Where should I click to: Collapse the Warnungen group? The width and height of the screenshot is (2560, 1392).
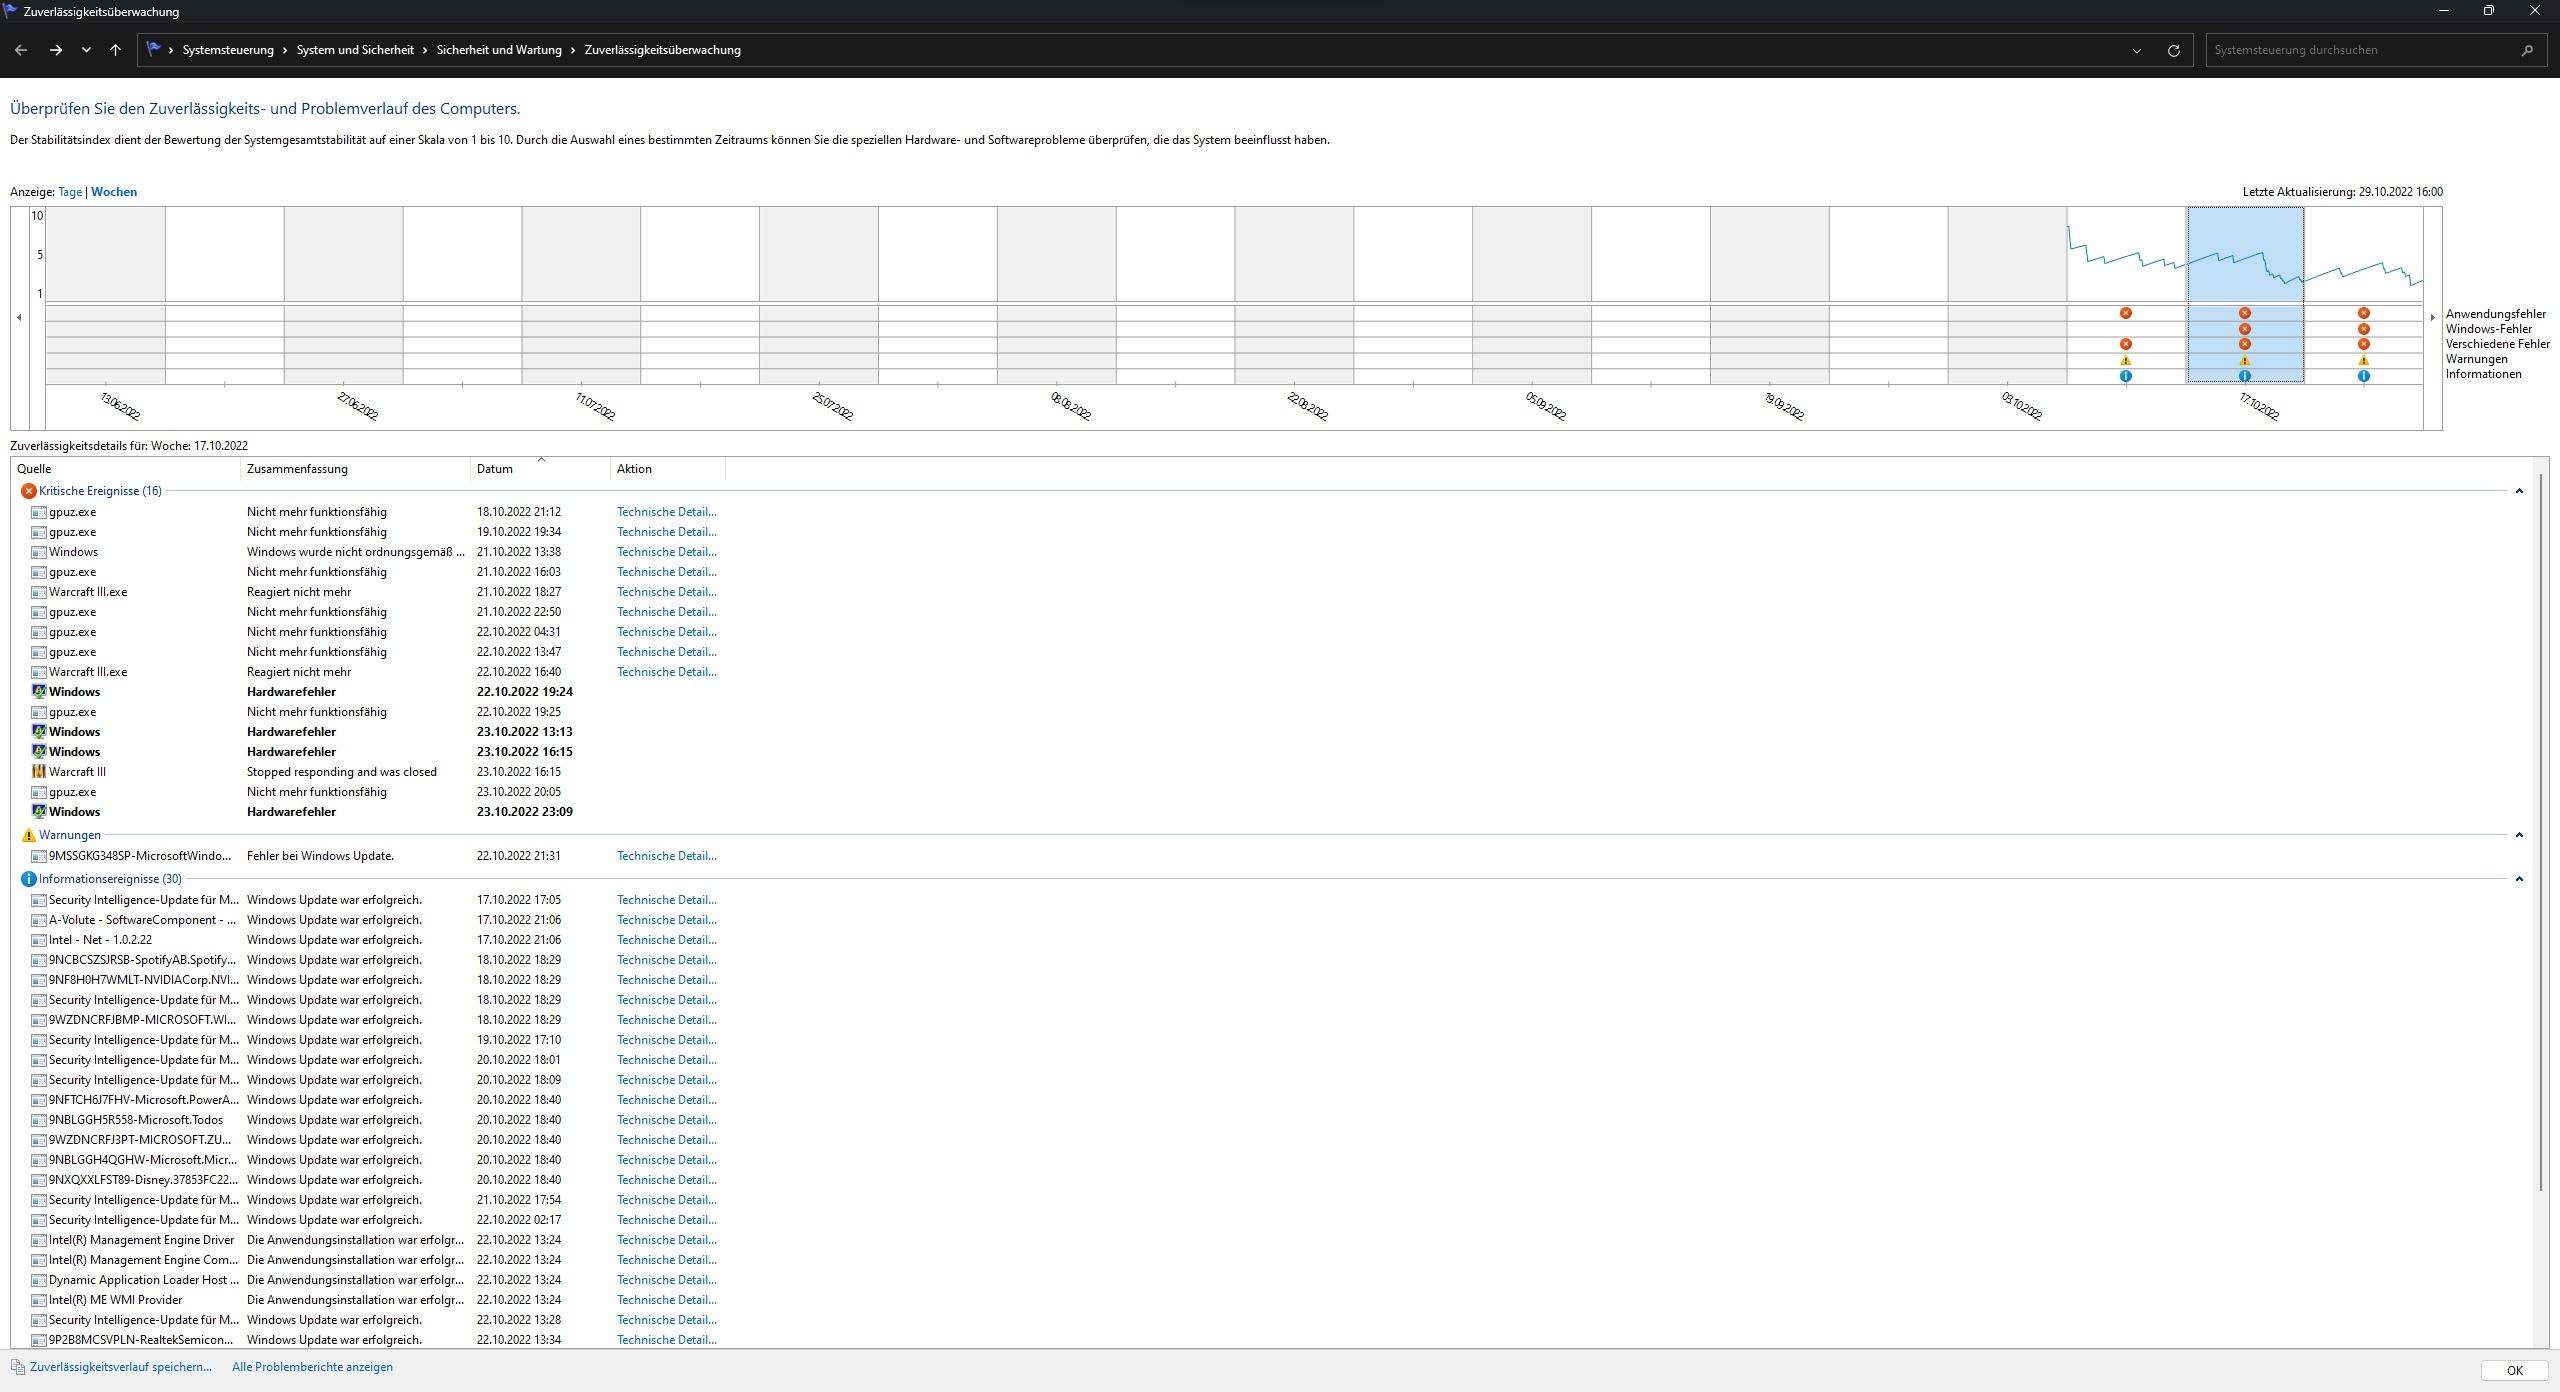pyautogui.click(x=2519, y=835)
